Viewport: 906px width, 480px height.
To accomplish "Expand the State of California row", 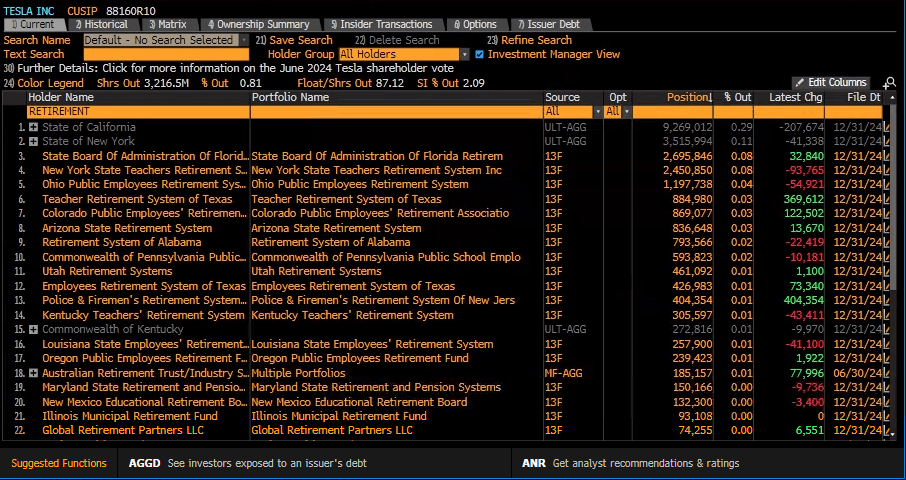I will (34, 127).
